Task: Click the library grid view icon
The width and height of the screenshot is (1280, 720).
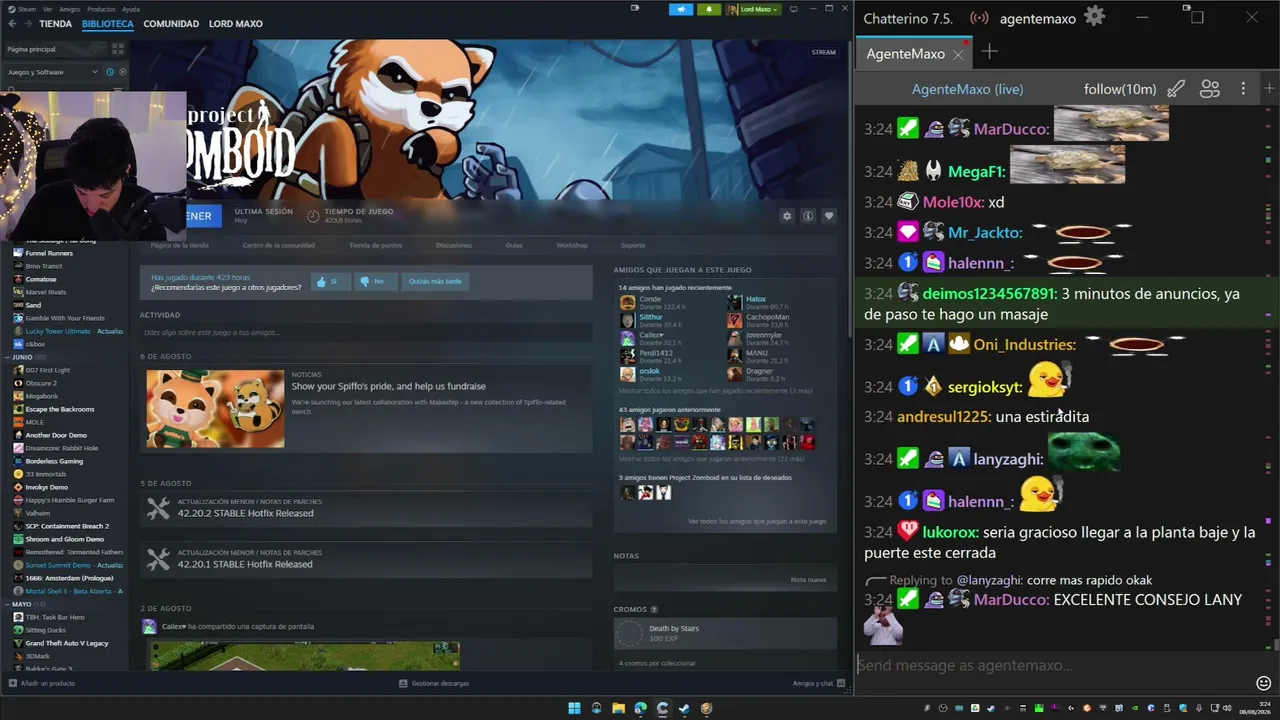Action: [x=117, y=49]
